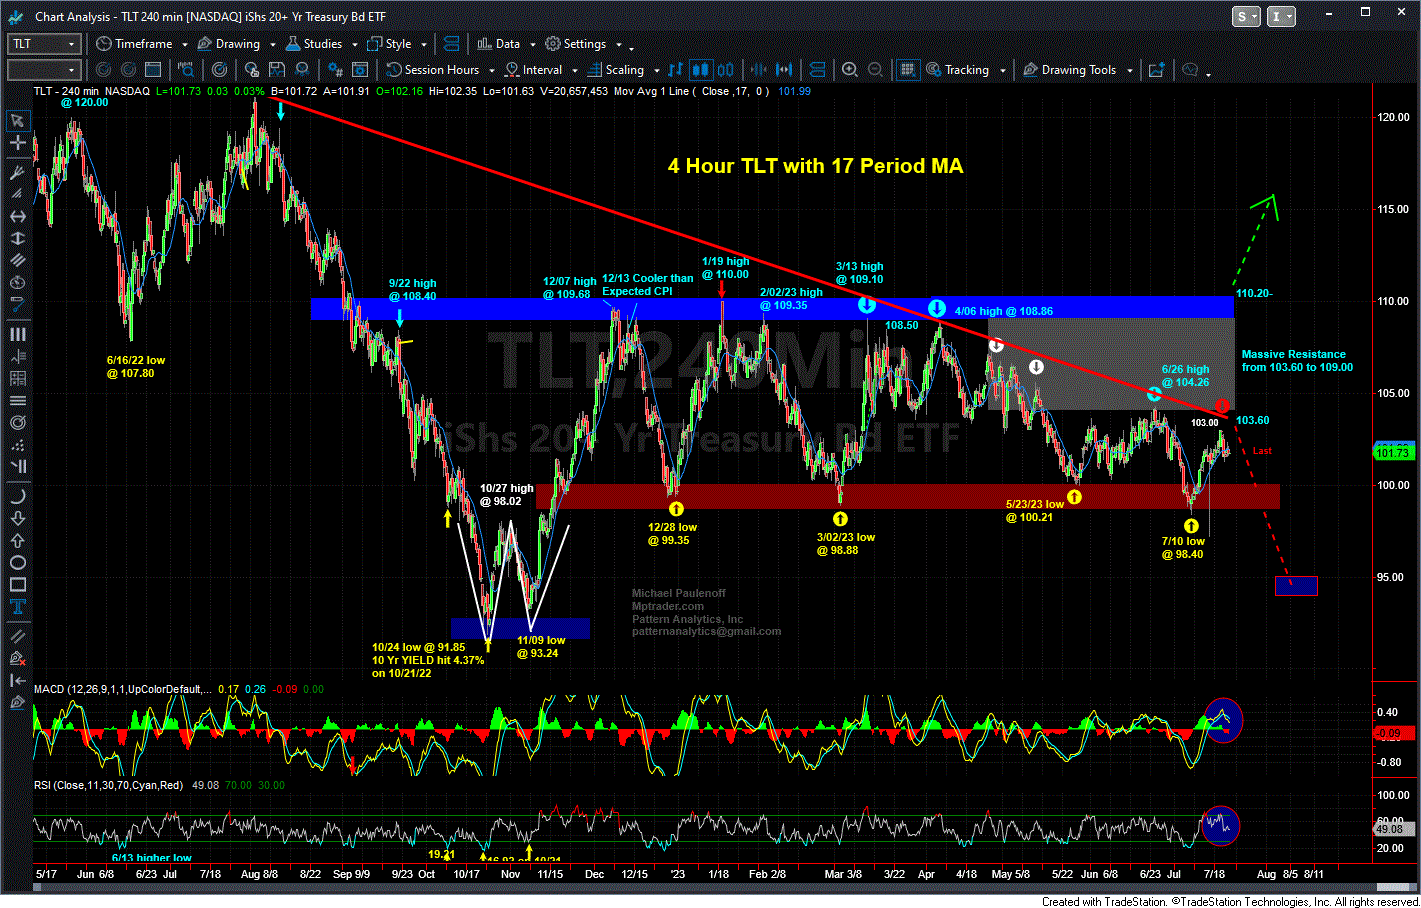Click the RSI study label

(x=108, y=785)
